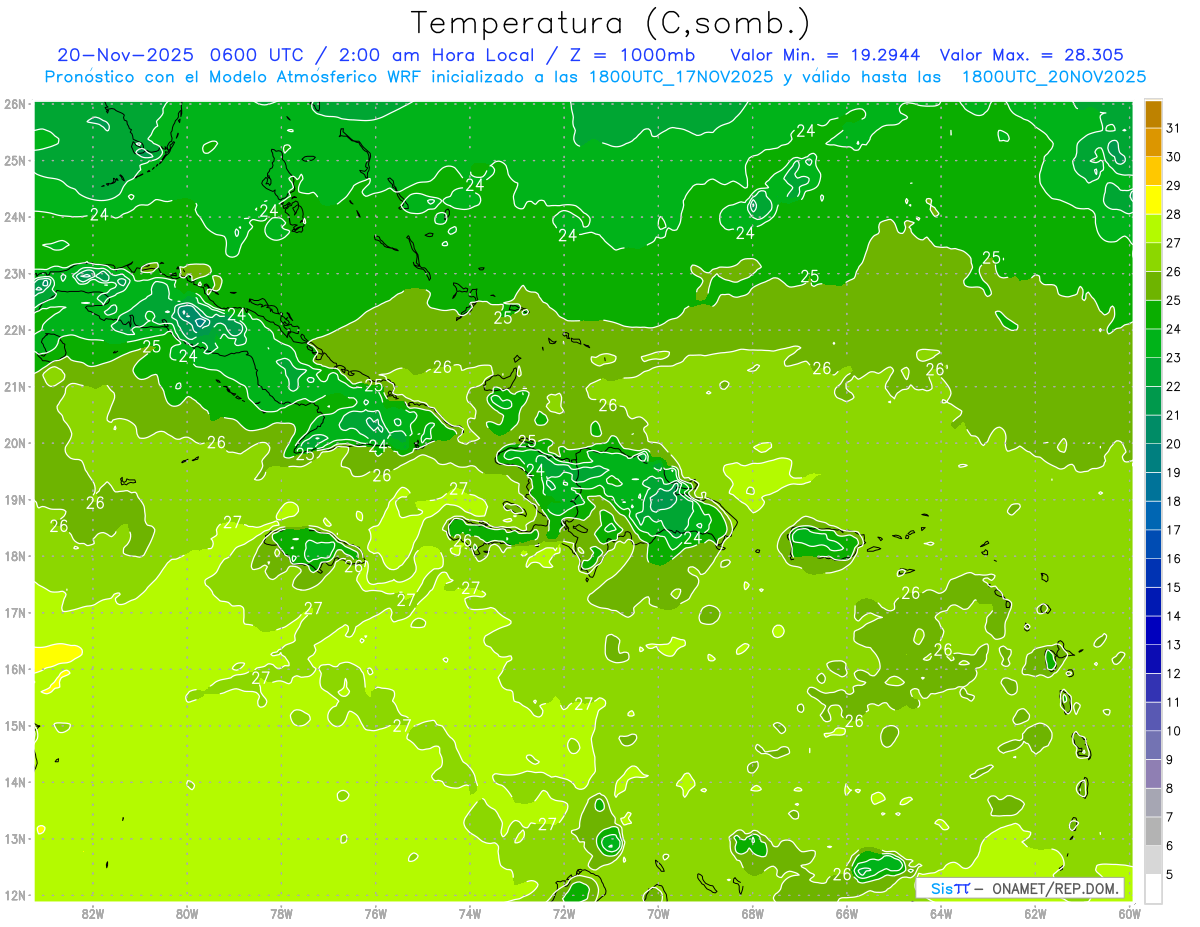Click the "20N" latitude axis label
The width and height of the screenshot is (1200, 927).
pyautogui.click(x=15, y=443)
